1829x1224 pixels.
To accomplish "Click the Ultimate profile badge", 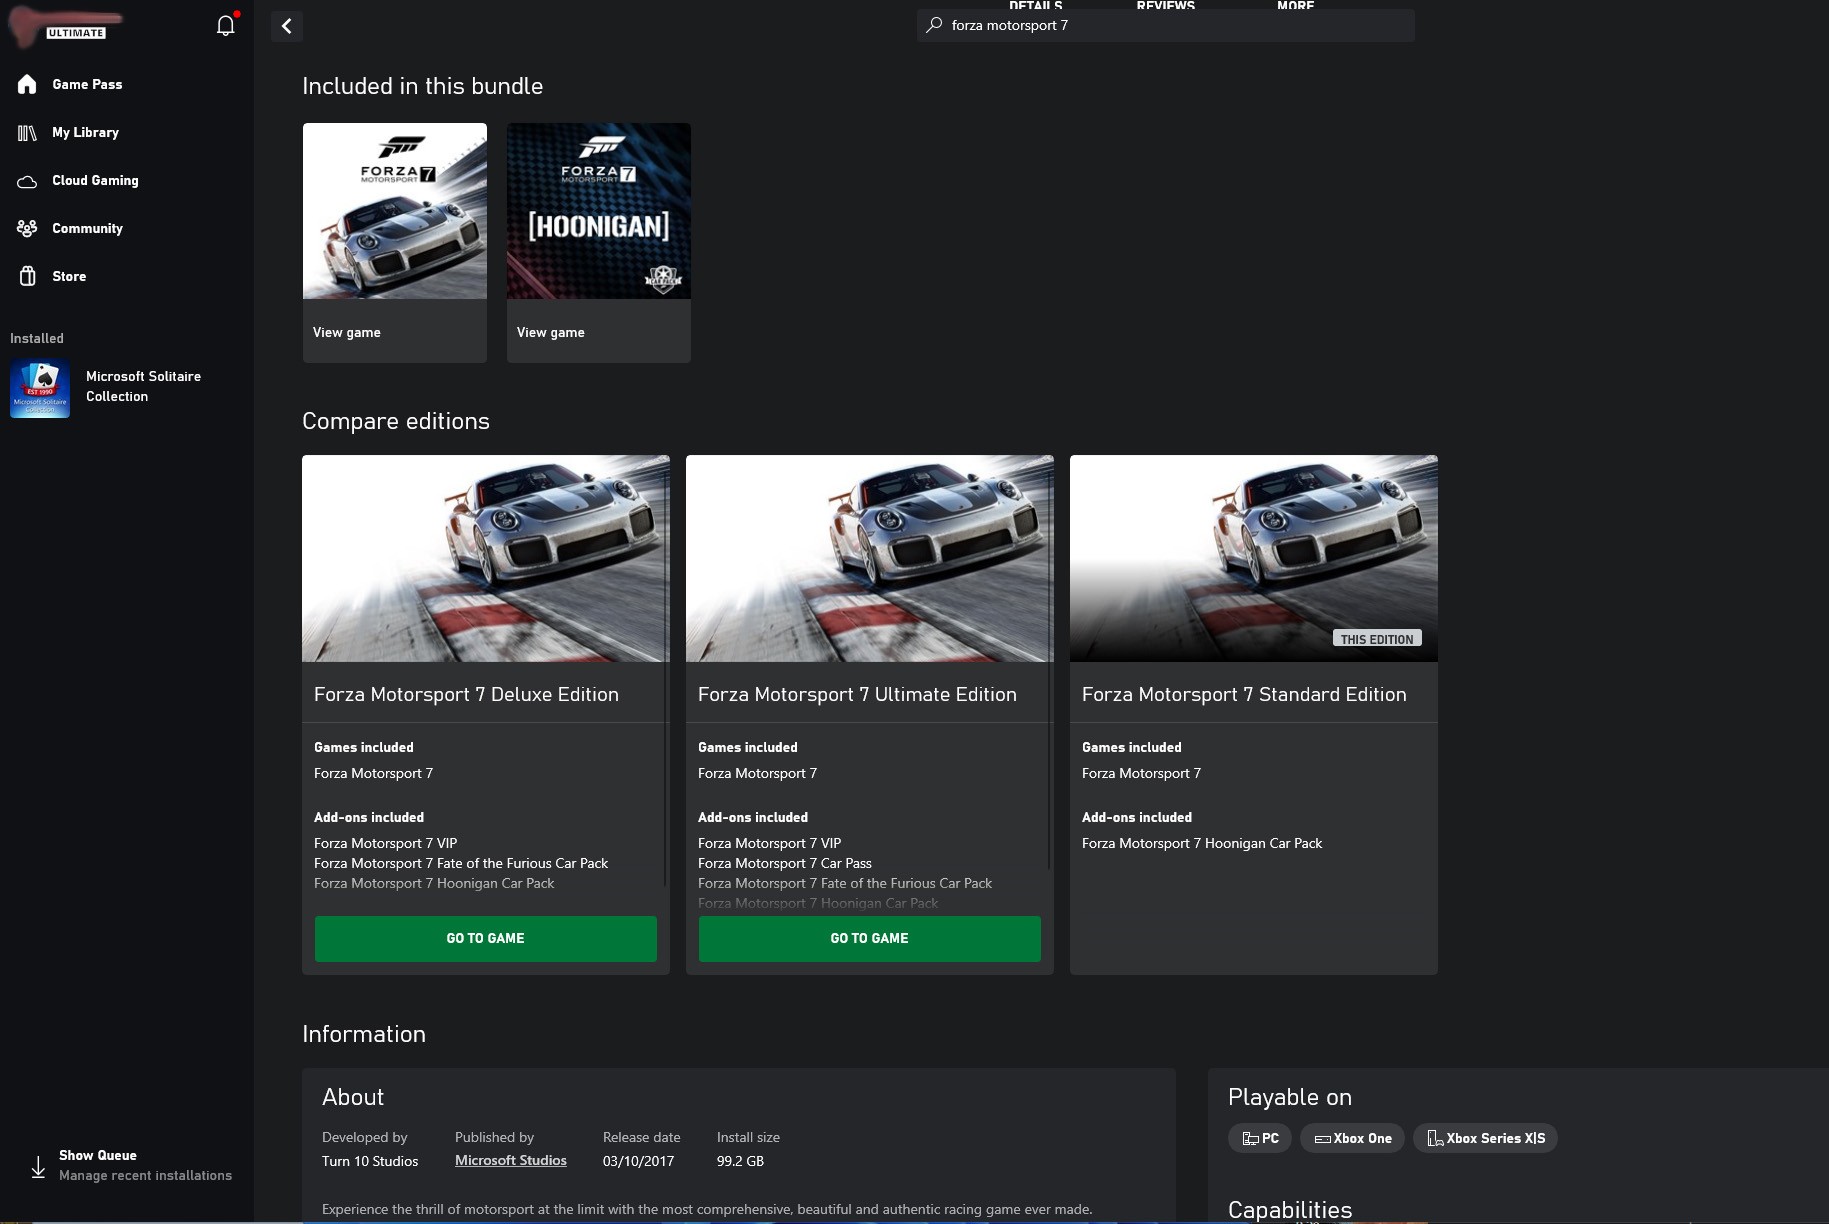I will [76, 33].
